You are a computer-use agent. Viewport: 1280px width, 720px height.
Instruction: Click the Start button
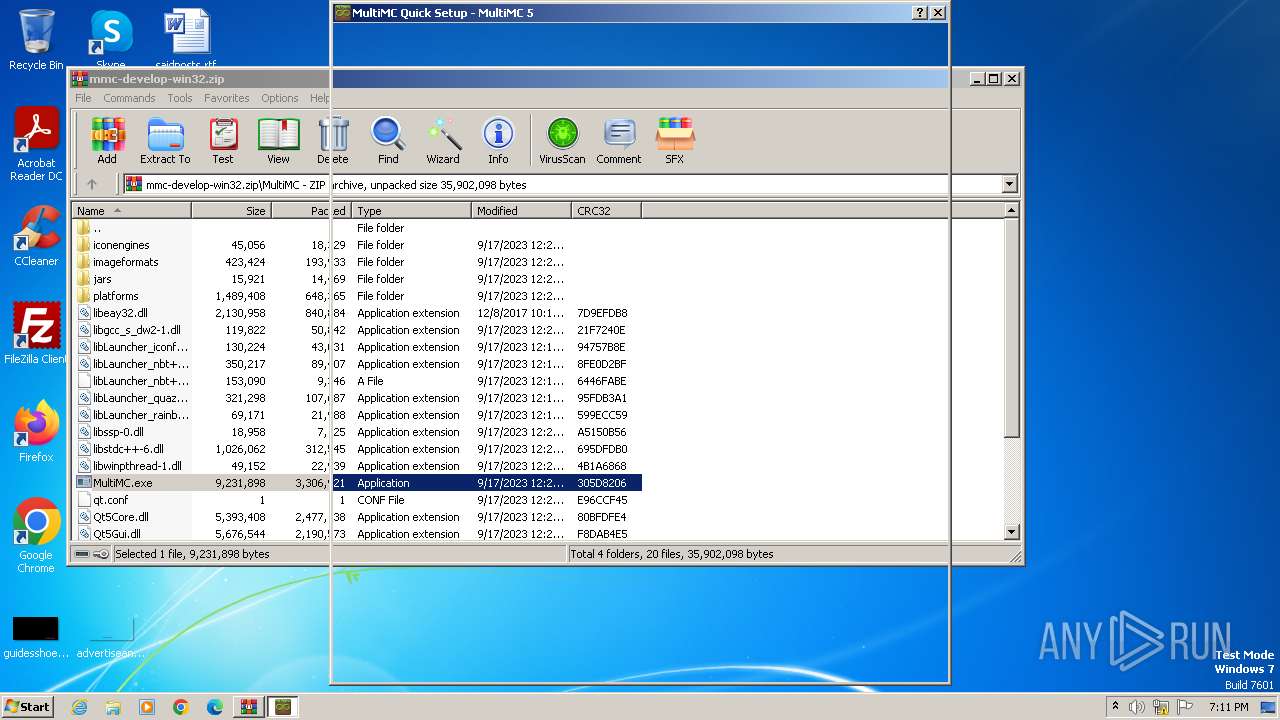(28, 707)
